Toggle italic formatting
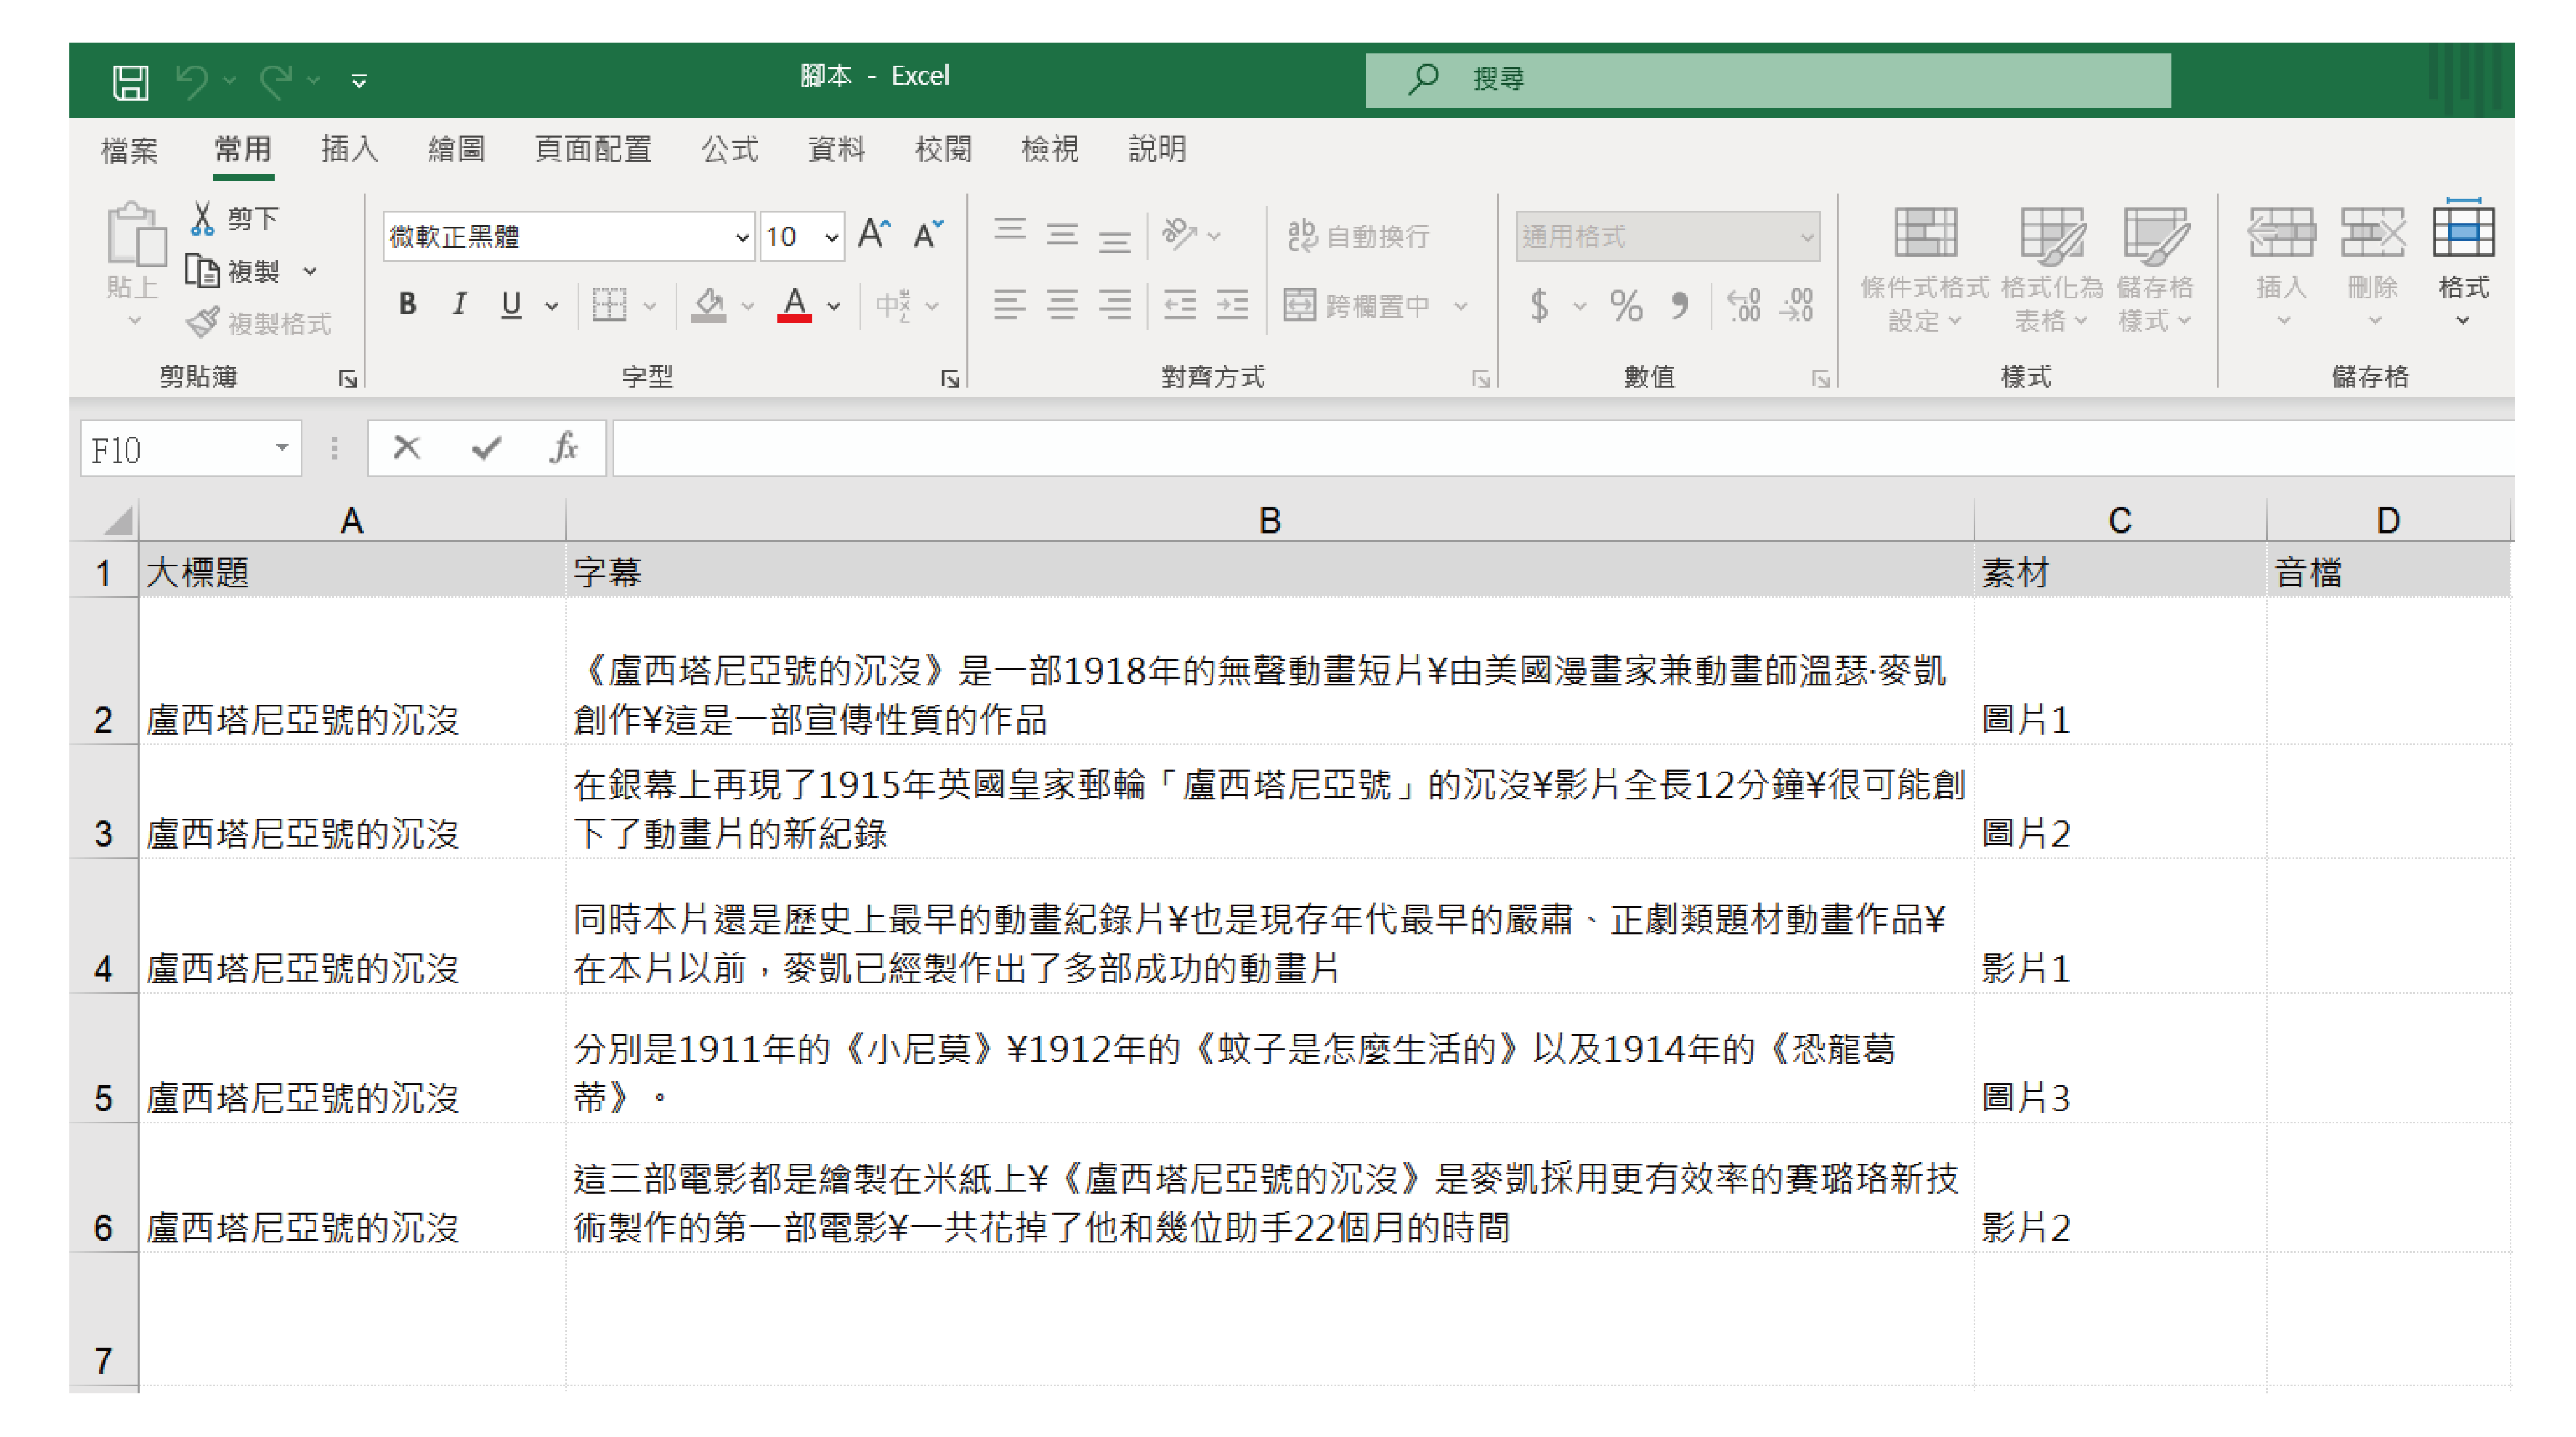2576x1437 pixels. point(459,304)
